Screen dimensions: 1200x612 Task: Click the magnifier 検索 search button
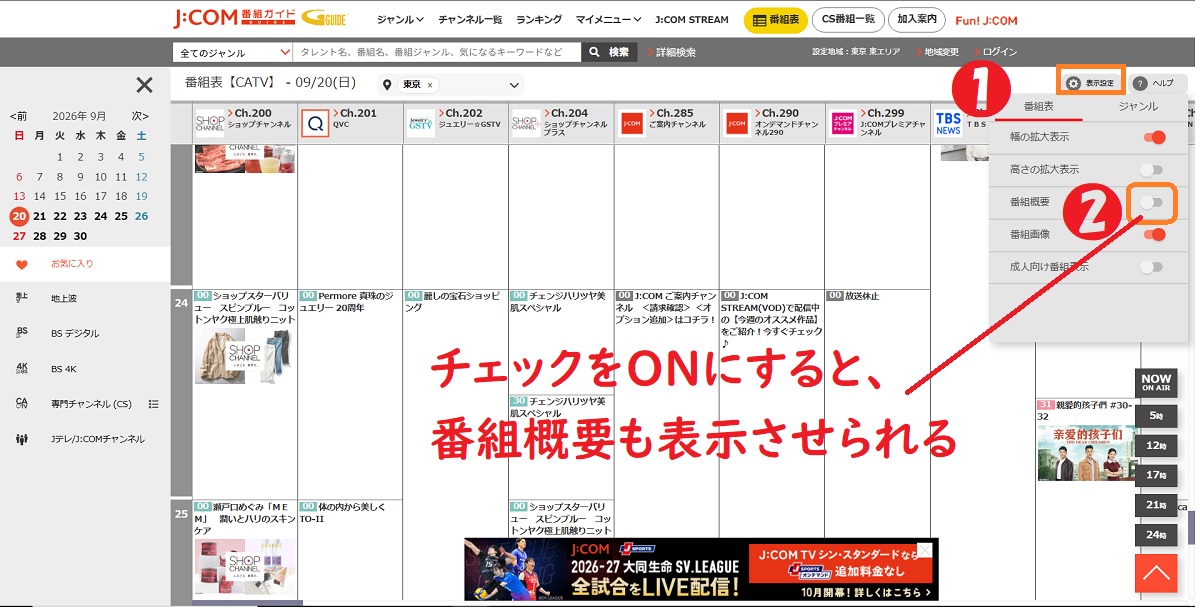[x=610, y=52]
